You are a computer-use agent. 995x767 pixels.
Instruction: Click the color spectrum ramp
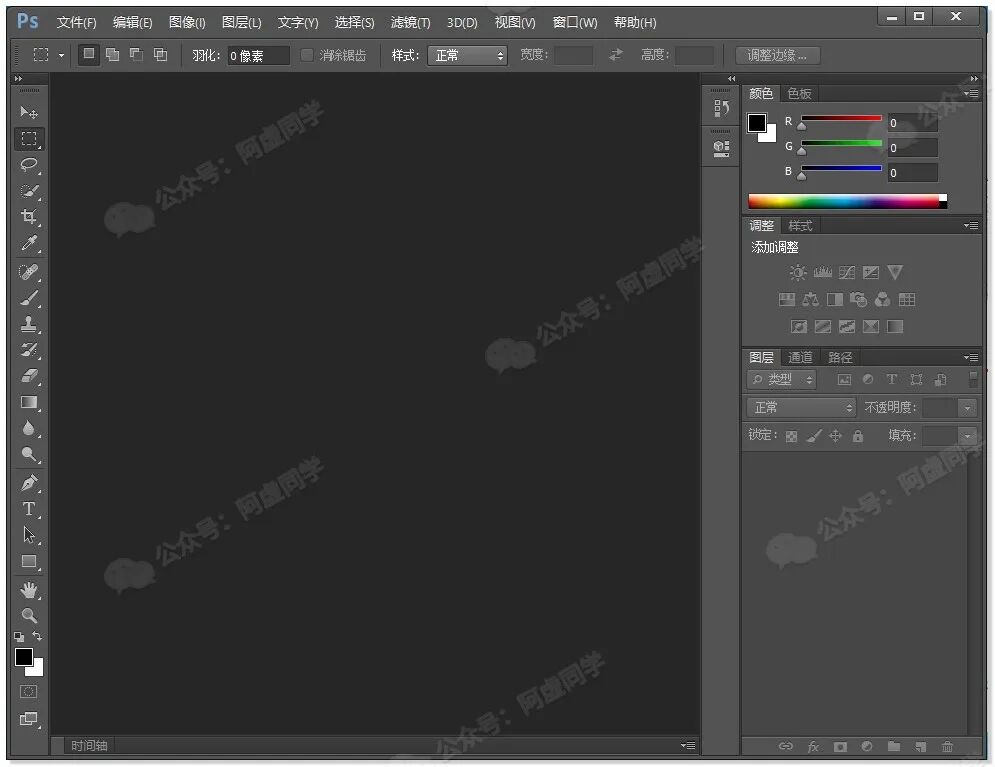pos(848,201)
